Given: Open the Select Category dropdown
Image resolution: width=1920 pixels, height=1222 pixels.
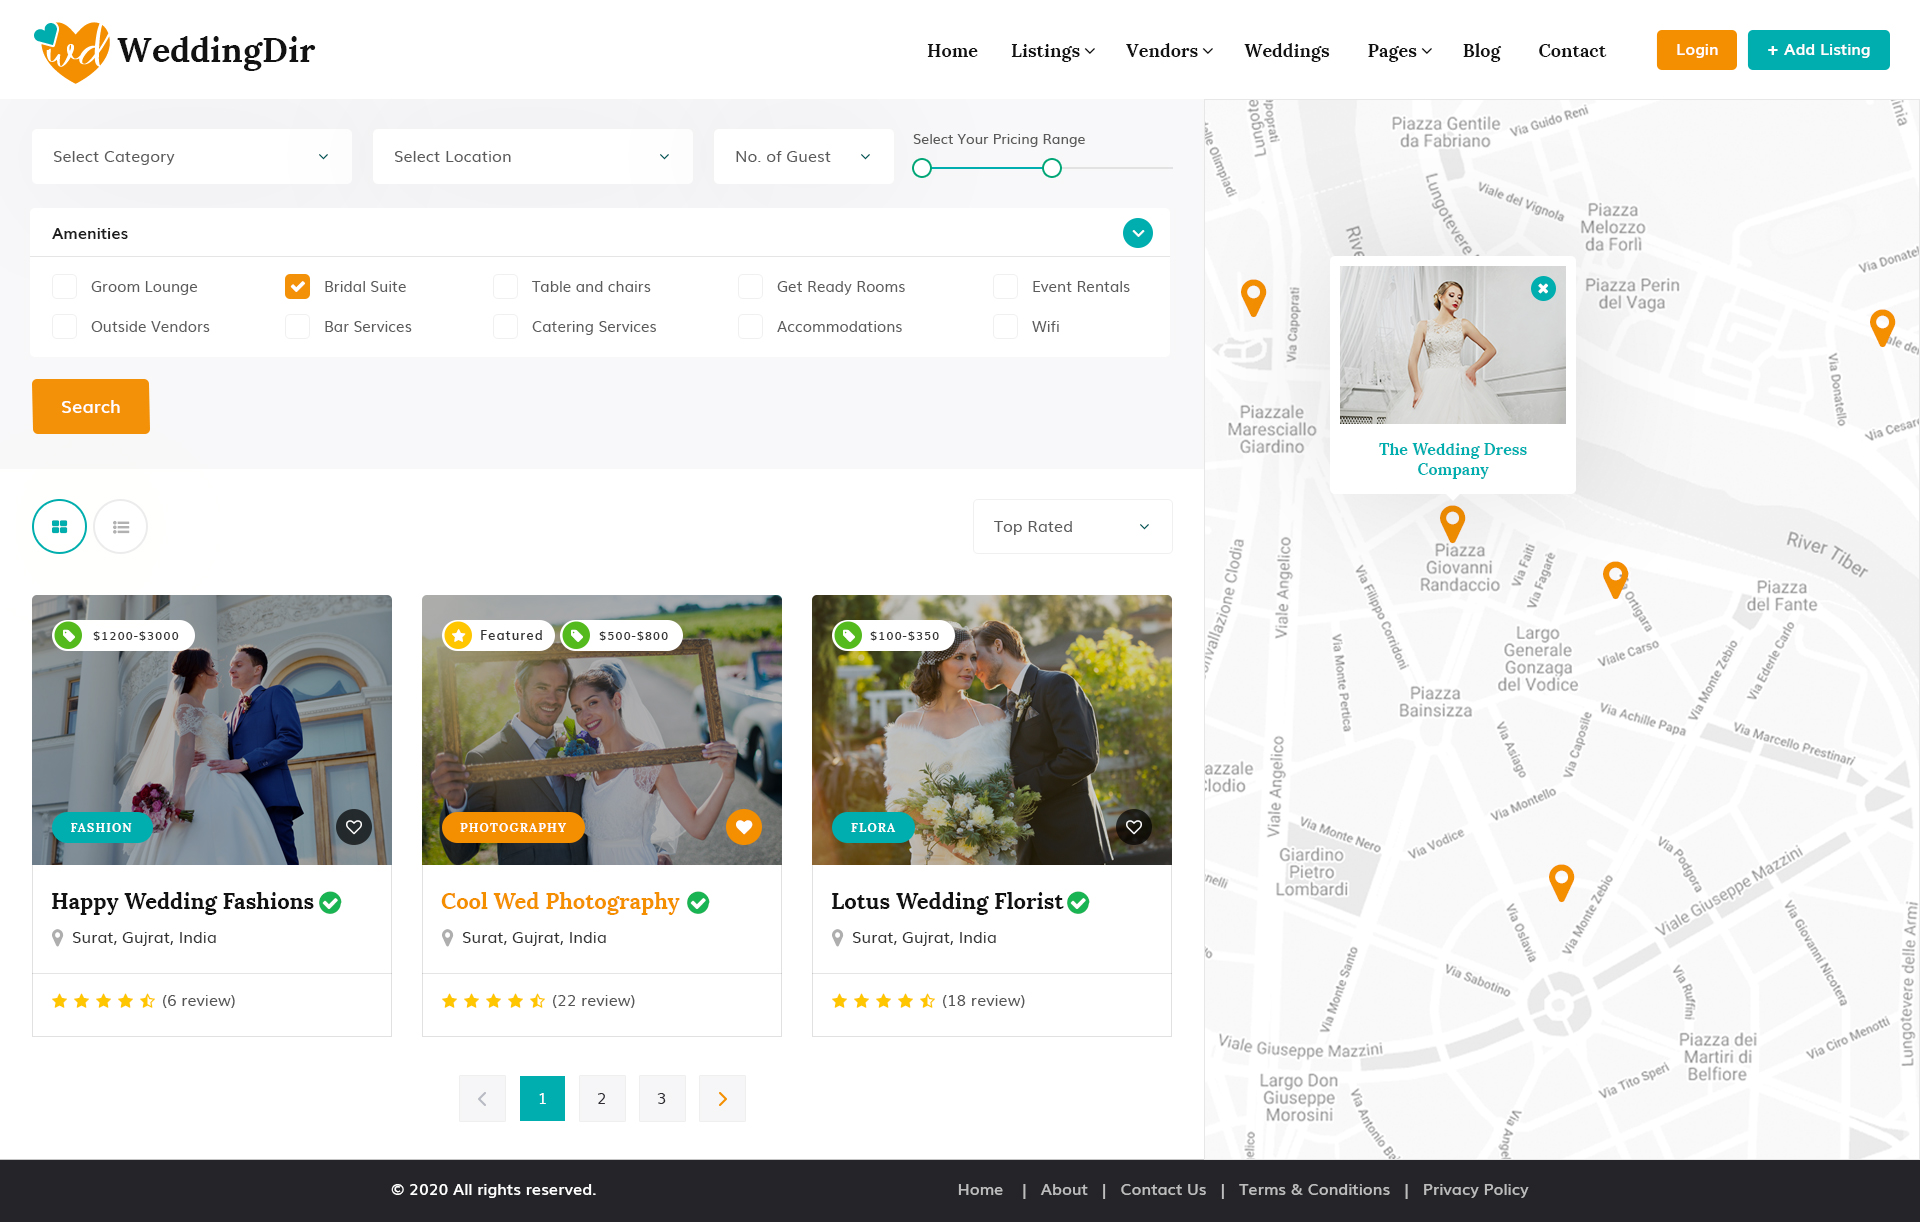Looking at the screenshot, I should 191,157.
